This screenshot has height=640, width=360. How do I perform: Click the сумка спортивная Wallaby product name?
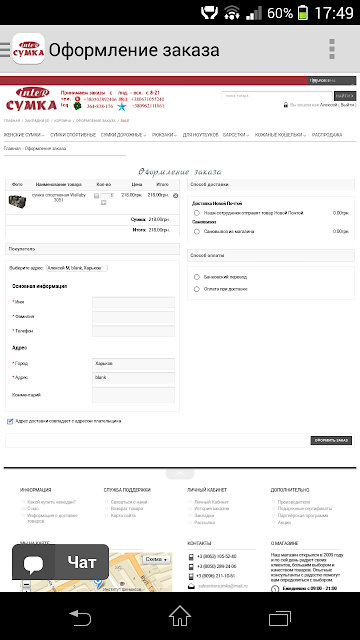click(59, 198)
